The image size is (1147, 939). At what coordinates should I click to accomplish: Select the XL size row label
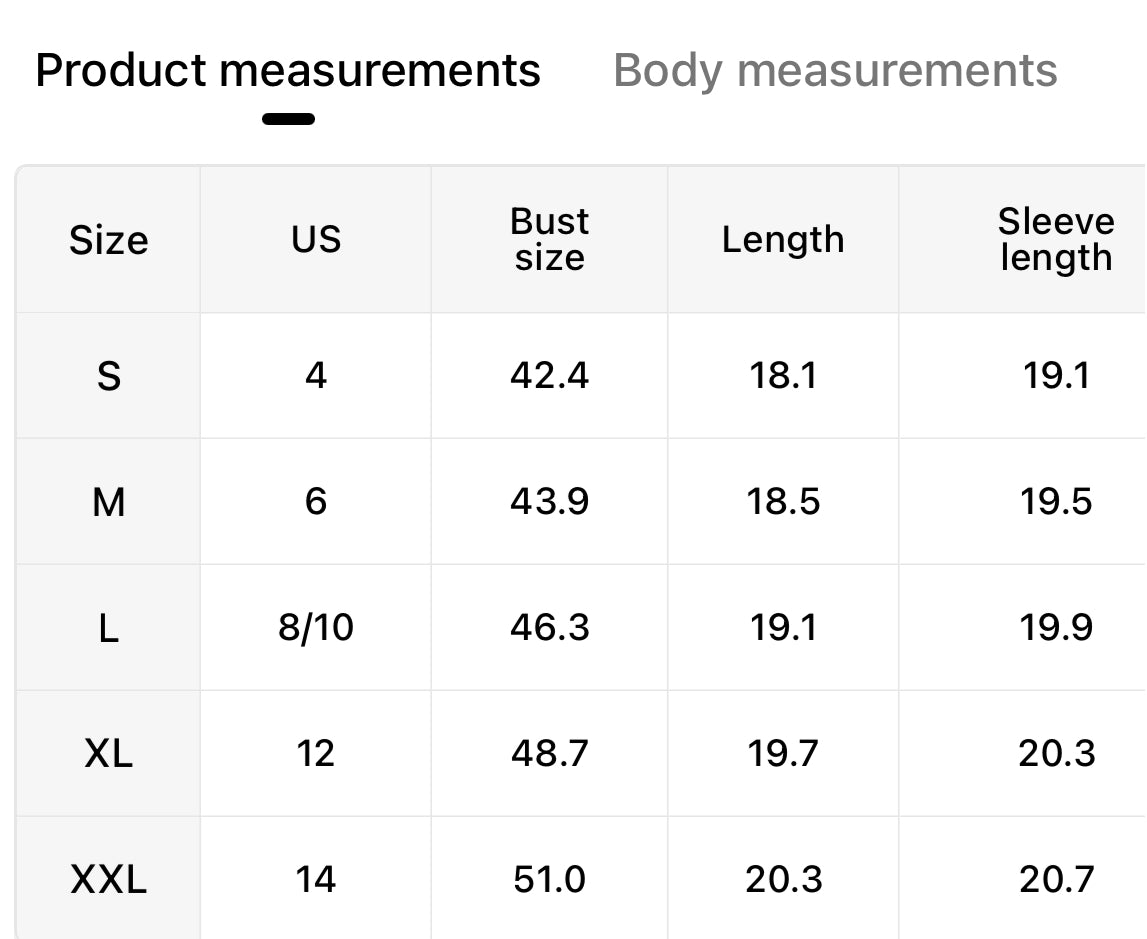click(x=108, y=753)
